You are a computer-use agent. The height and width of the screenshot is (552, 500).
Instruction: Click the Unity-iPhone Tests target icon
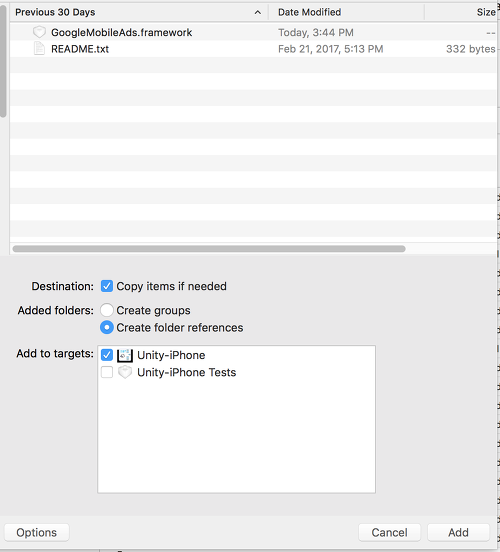click(x=125, y=372)
